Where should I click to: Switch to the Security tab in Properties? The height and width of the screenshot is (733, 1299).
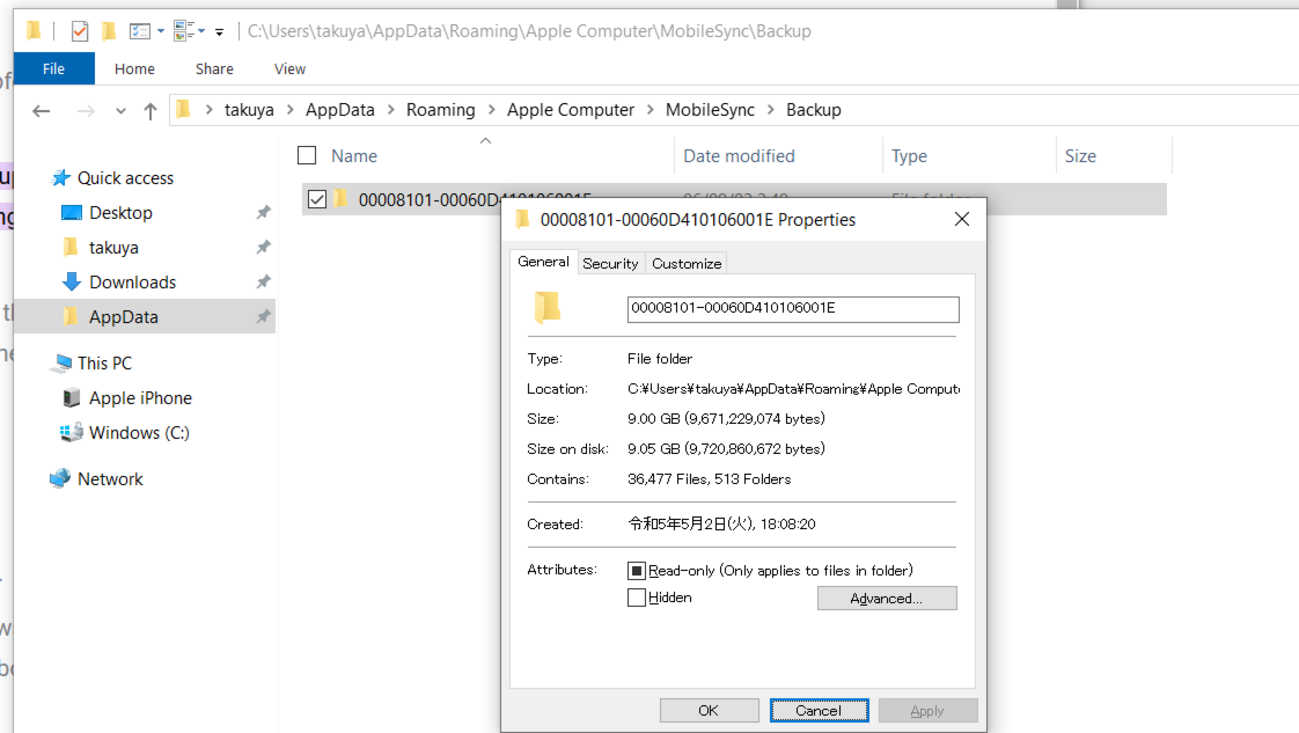pos(610,264)
